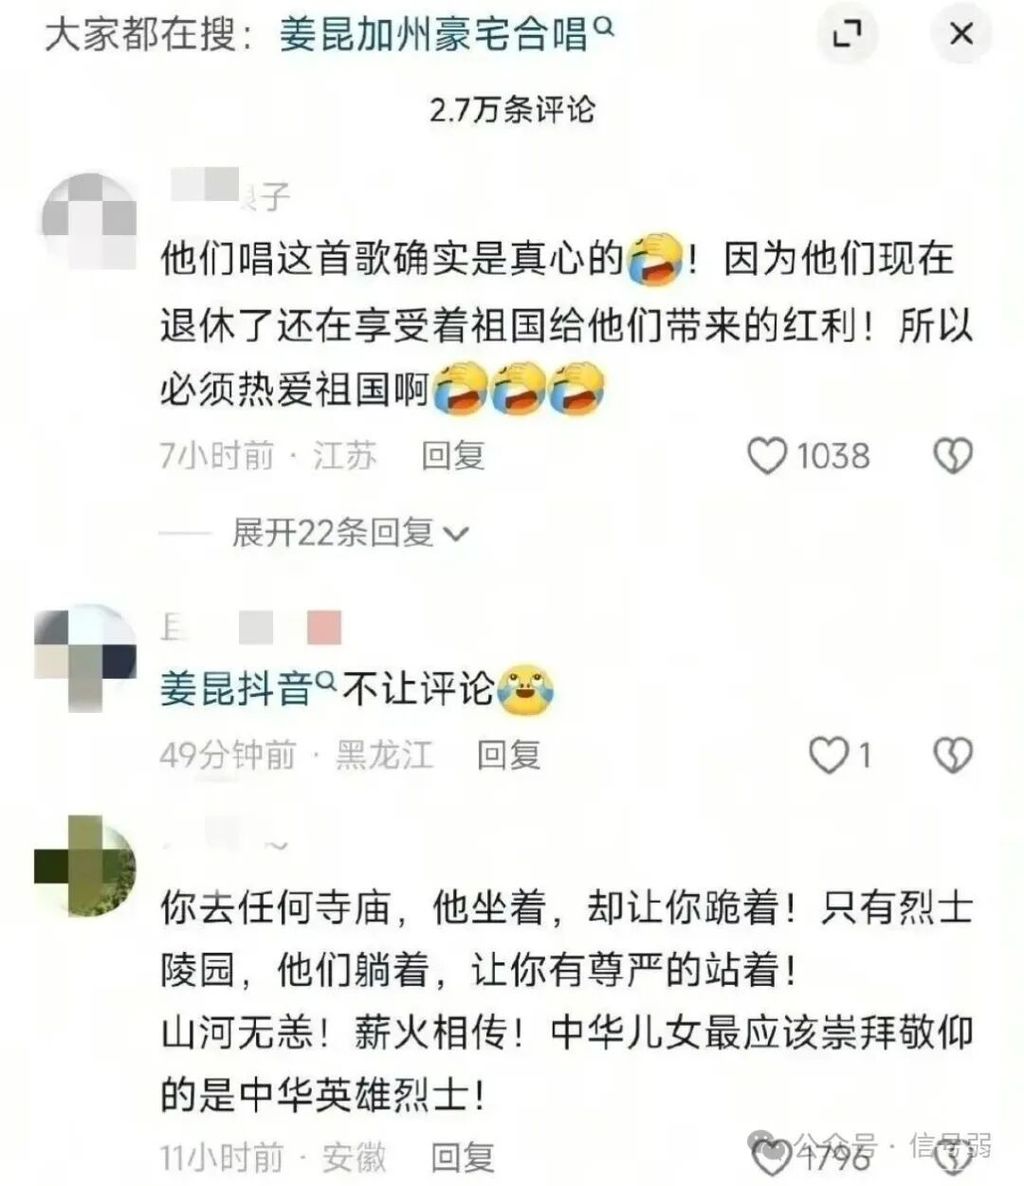
Task: Like the Heilongjiang comment with 1 like
Action: coord(828,755)
